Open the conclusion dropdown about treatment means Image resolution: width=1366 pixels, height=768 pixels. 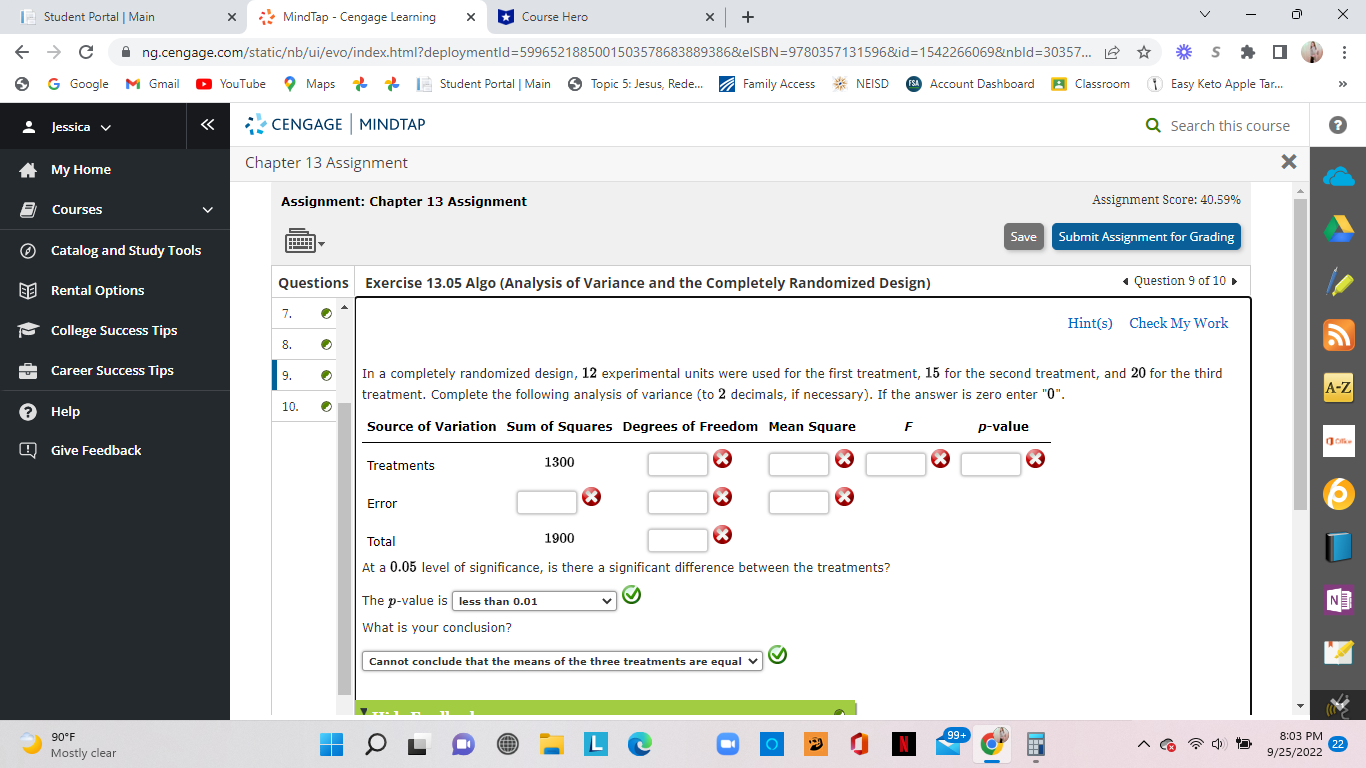point(561,661)
